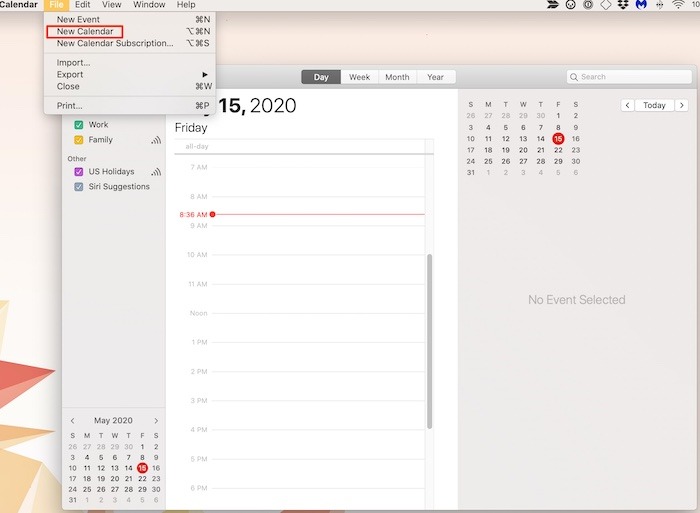Select 11 in right-hand month grid
Image resolution: width=700 pixels, height=513 pixels.
pos(488,139)
